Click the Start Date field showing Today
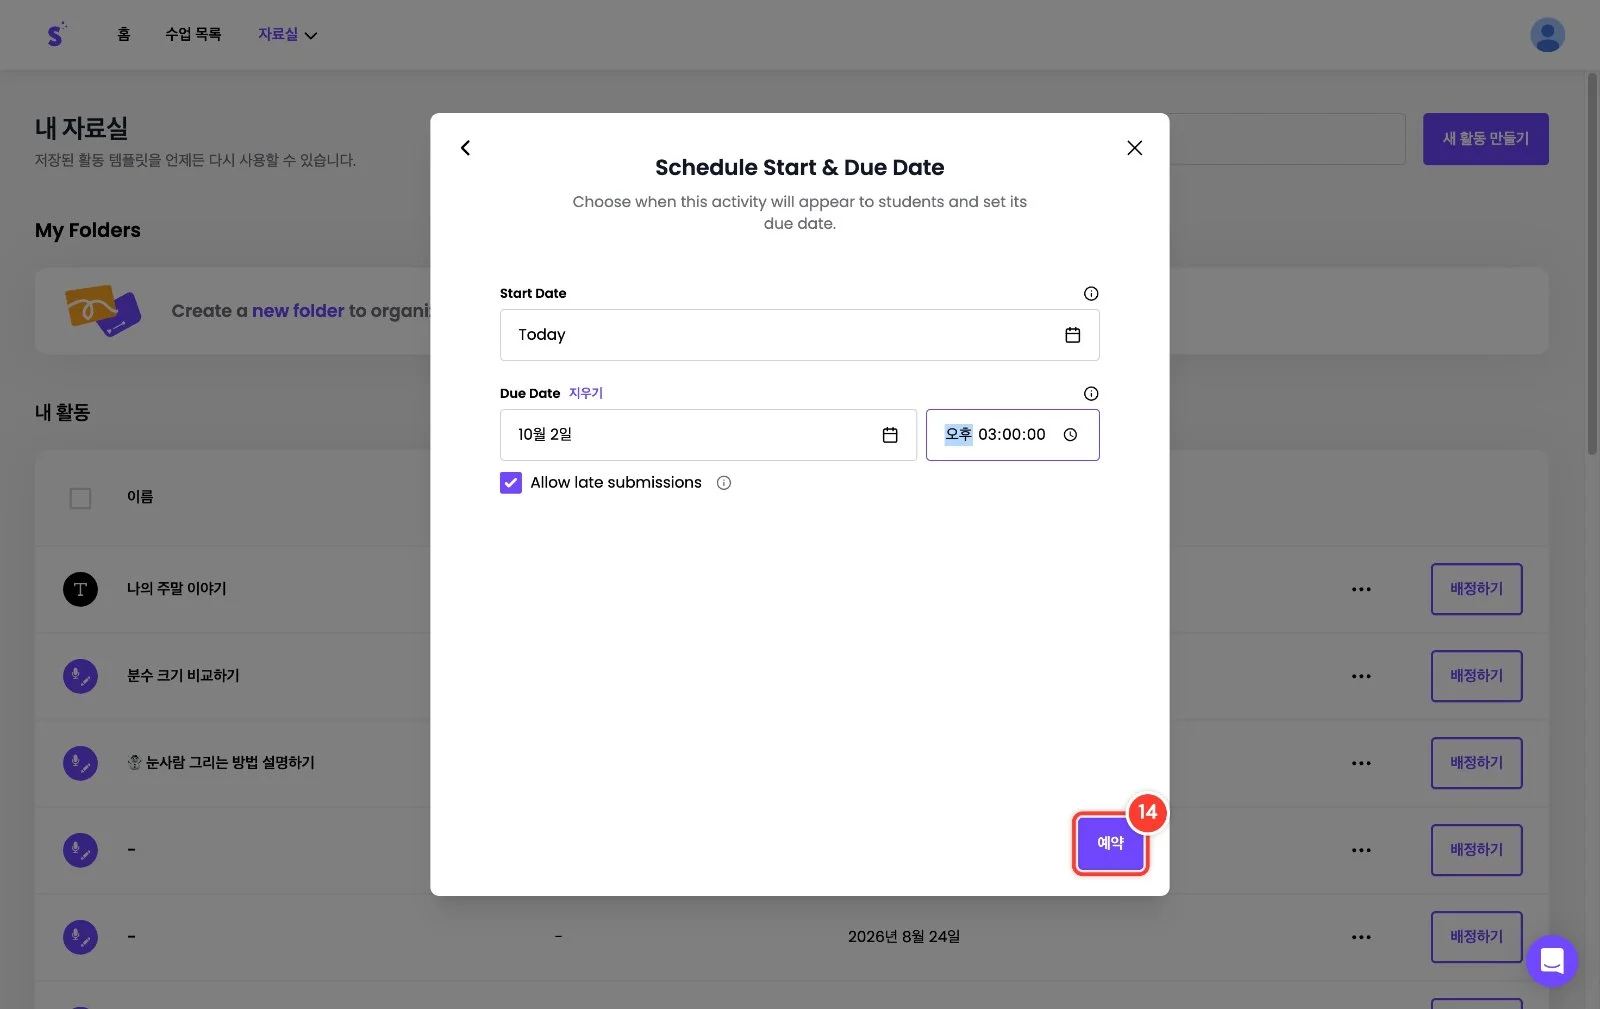Image resolution: width=1600 pixels, height=1009 pixels. (x=799, y=335)
